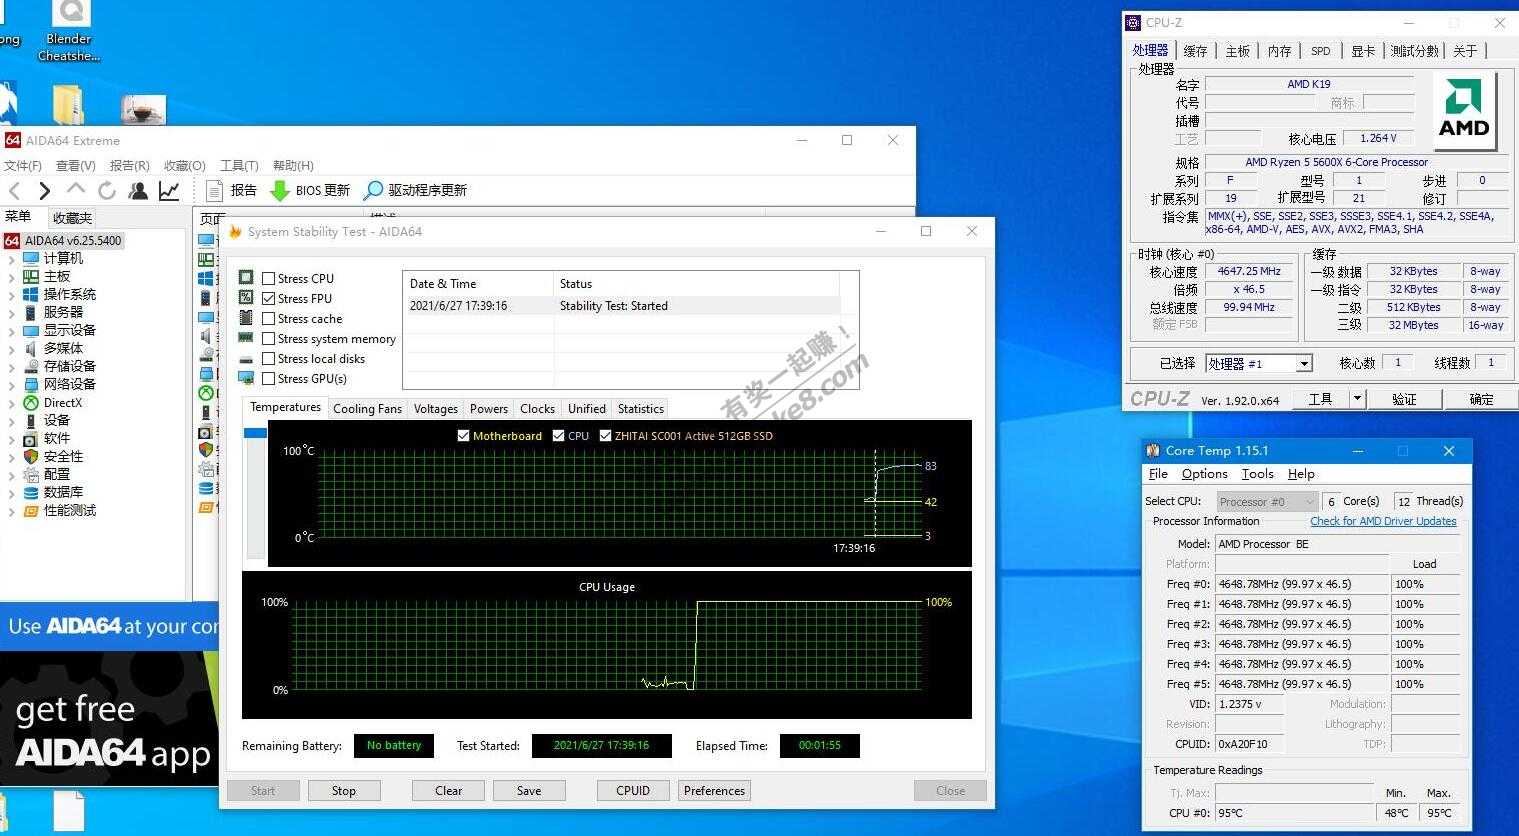Select the 性能测试 benchmark icon in tree
Screen dimensions: 1519x836
pos(31,510)
